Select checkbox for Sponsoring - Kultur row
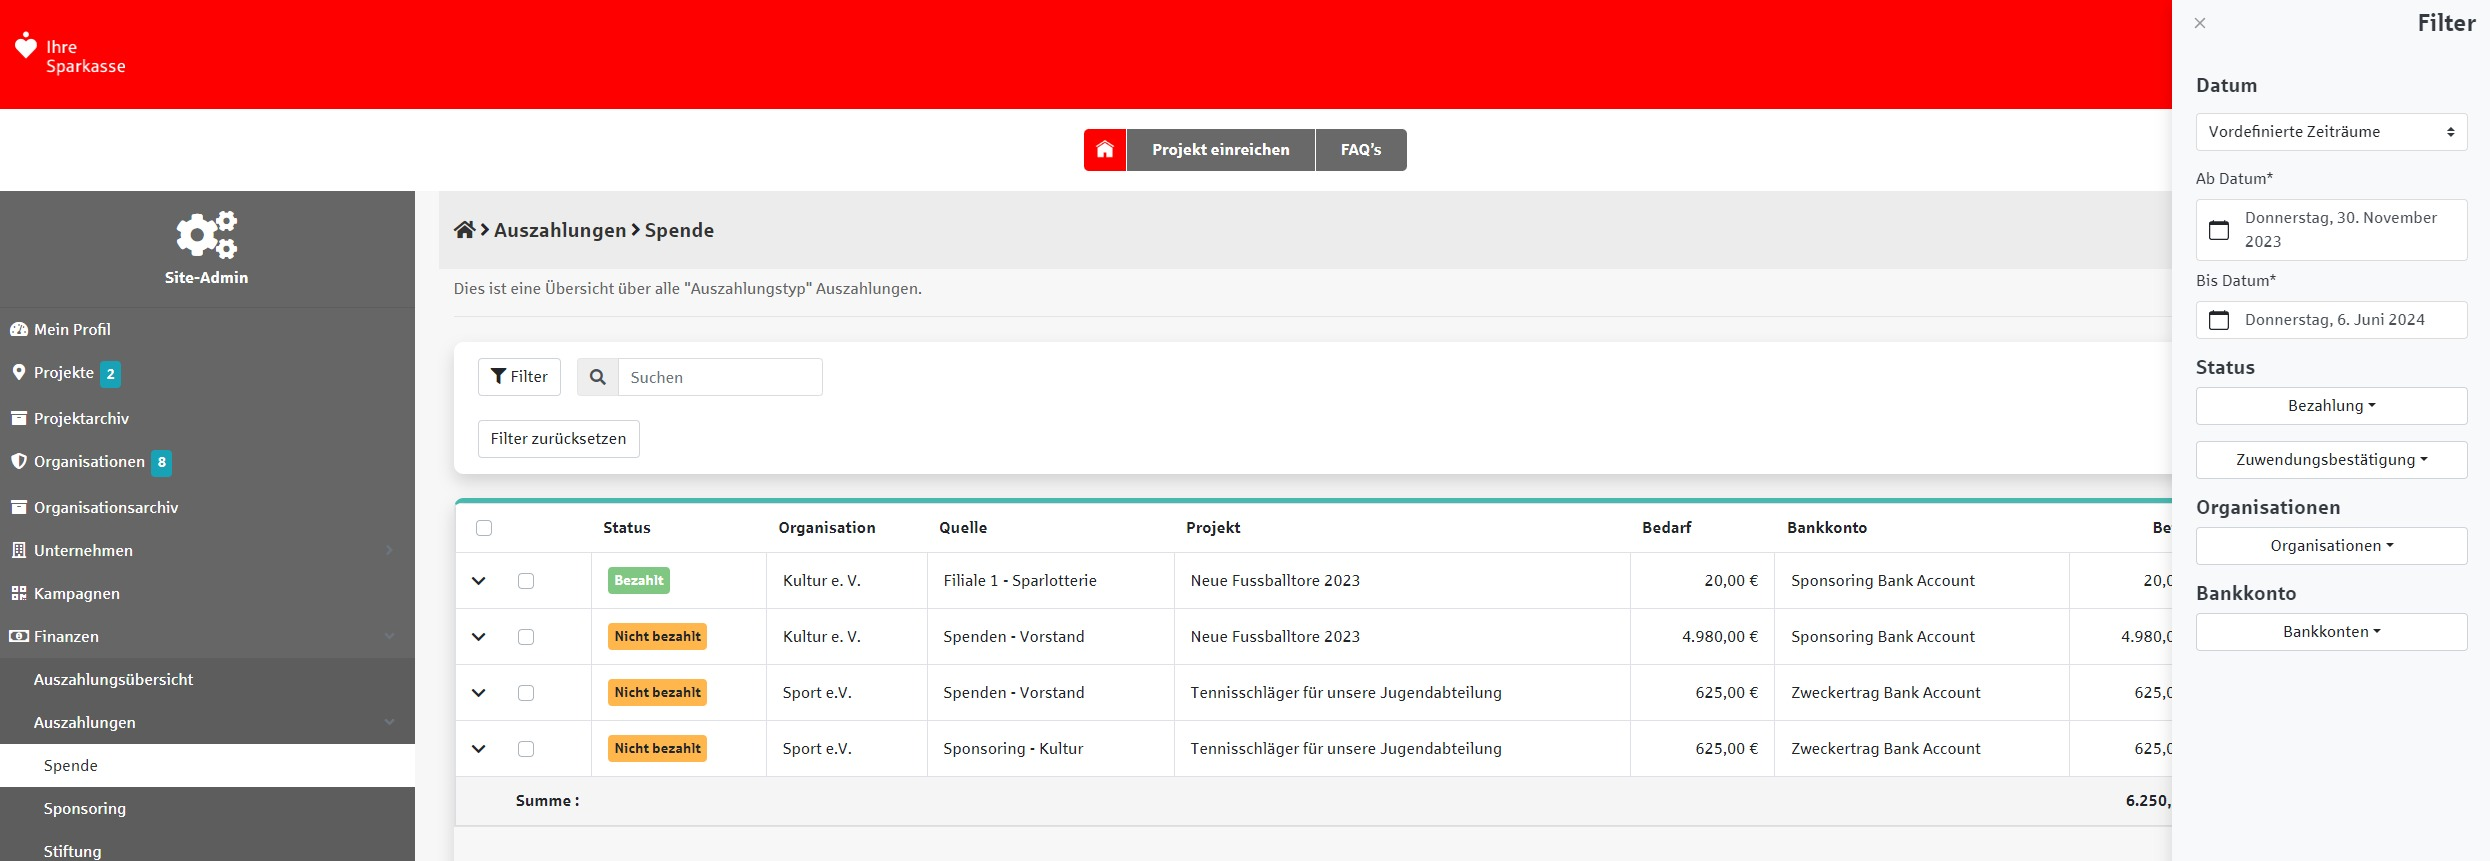This screenshot has width=2490, height=861. [526, 749]
